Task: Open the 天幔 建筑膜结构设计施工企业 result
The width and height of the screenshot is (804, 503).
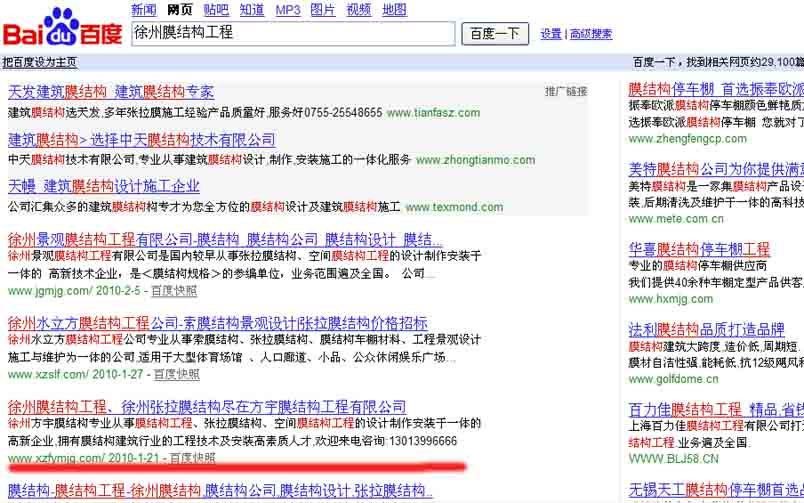Action: [x=104, y=186]
